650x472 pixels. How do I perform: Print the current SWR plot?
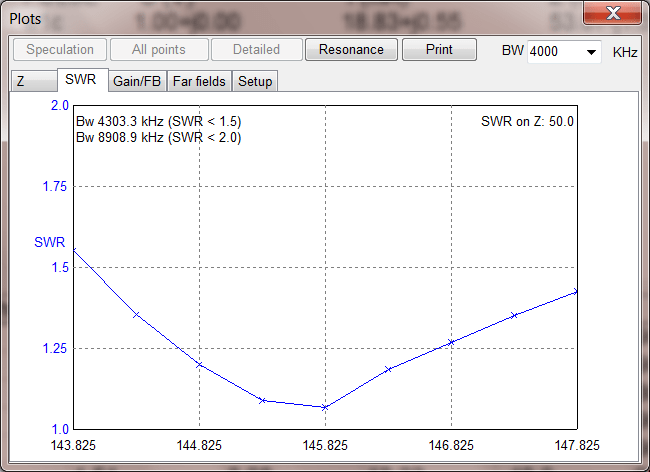click(x=439, y=50)
